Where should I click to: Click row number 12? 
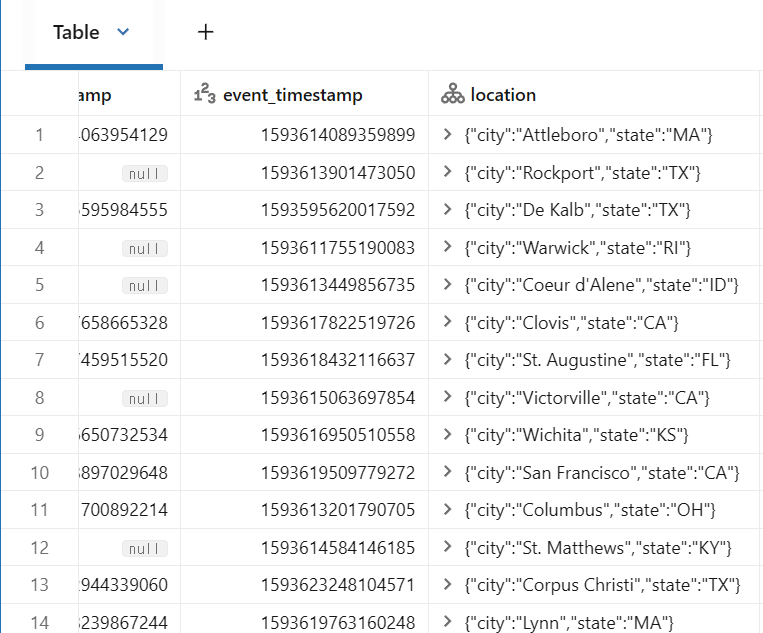(39, 547)
